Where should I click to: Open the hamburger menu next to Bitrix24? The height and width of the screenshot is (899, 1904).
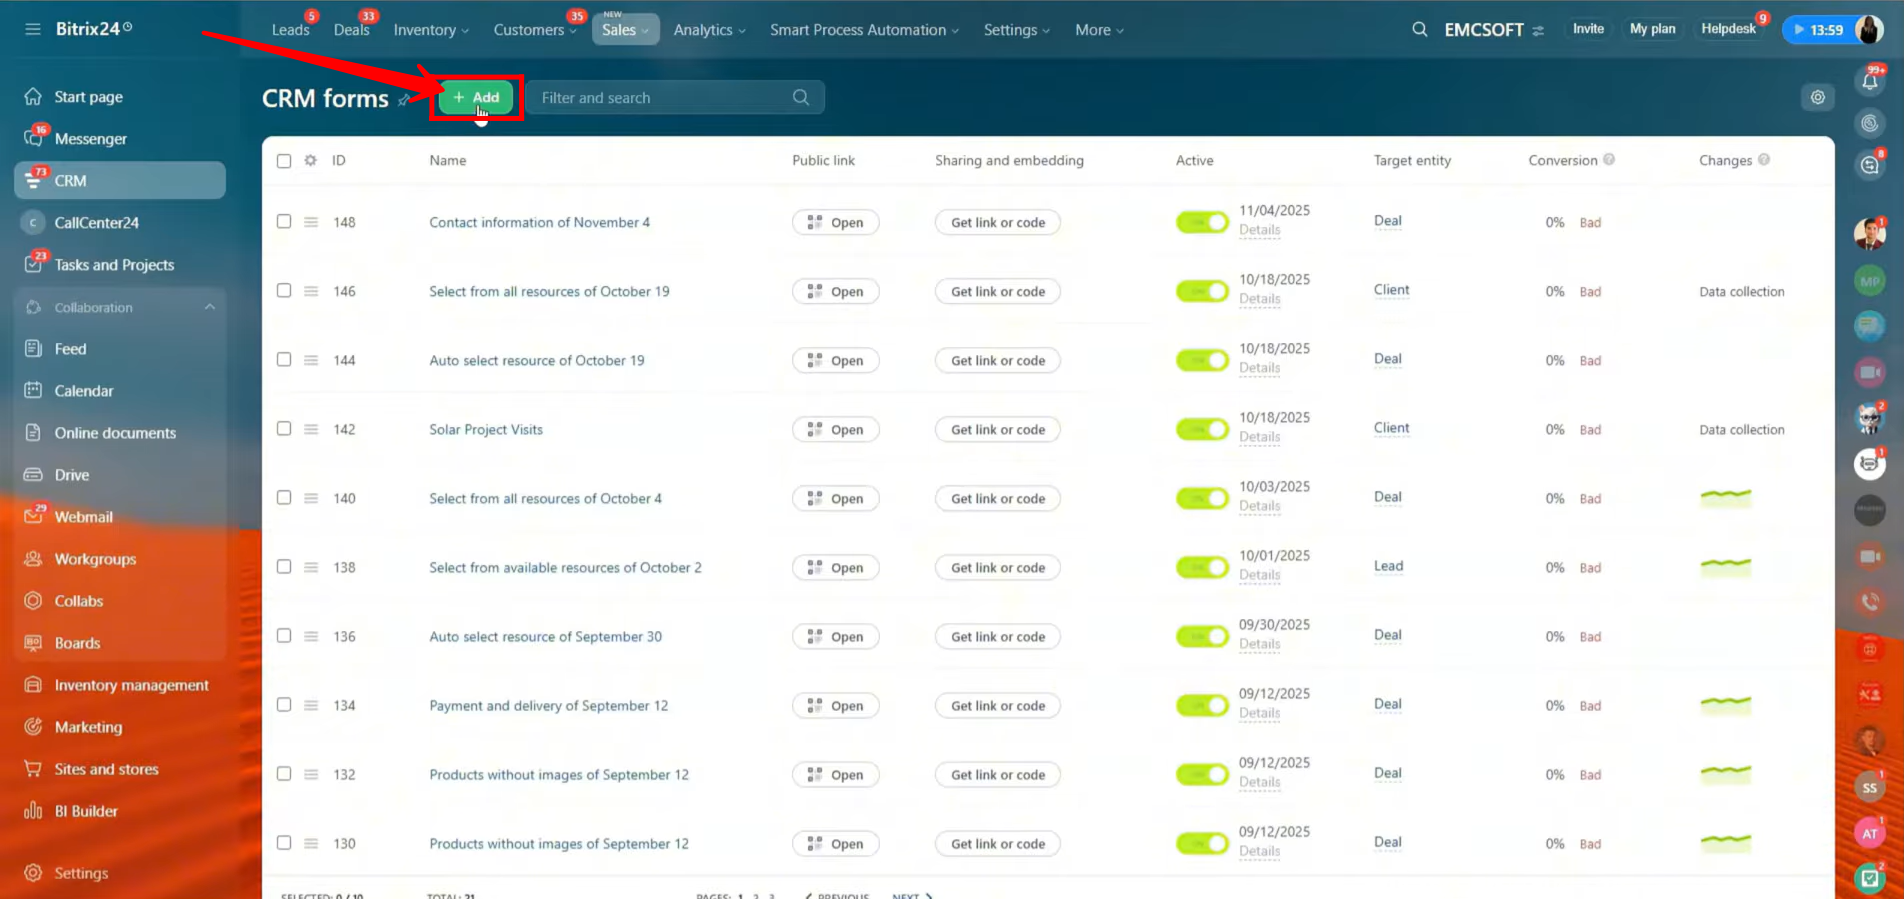[x=33, y=29]
